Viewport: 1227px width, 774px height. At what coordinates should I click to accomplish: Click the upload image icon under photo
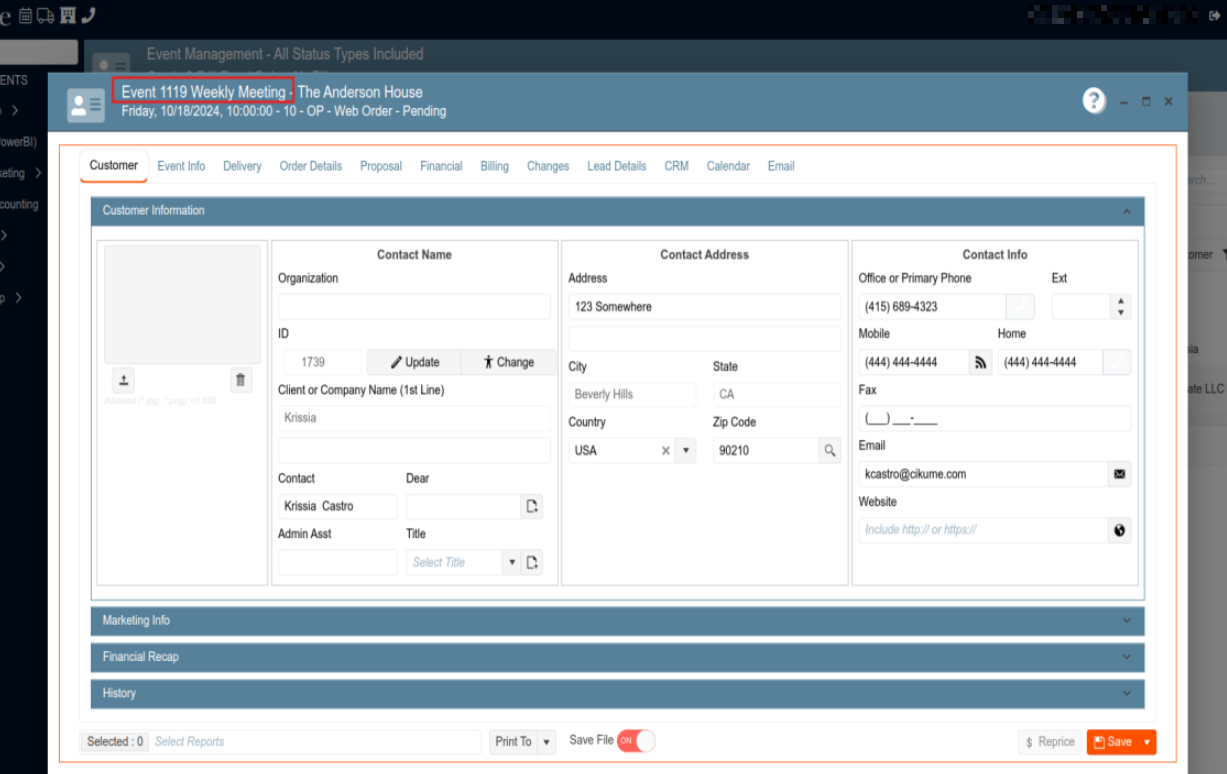tap(124, 380)
